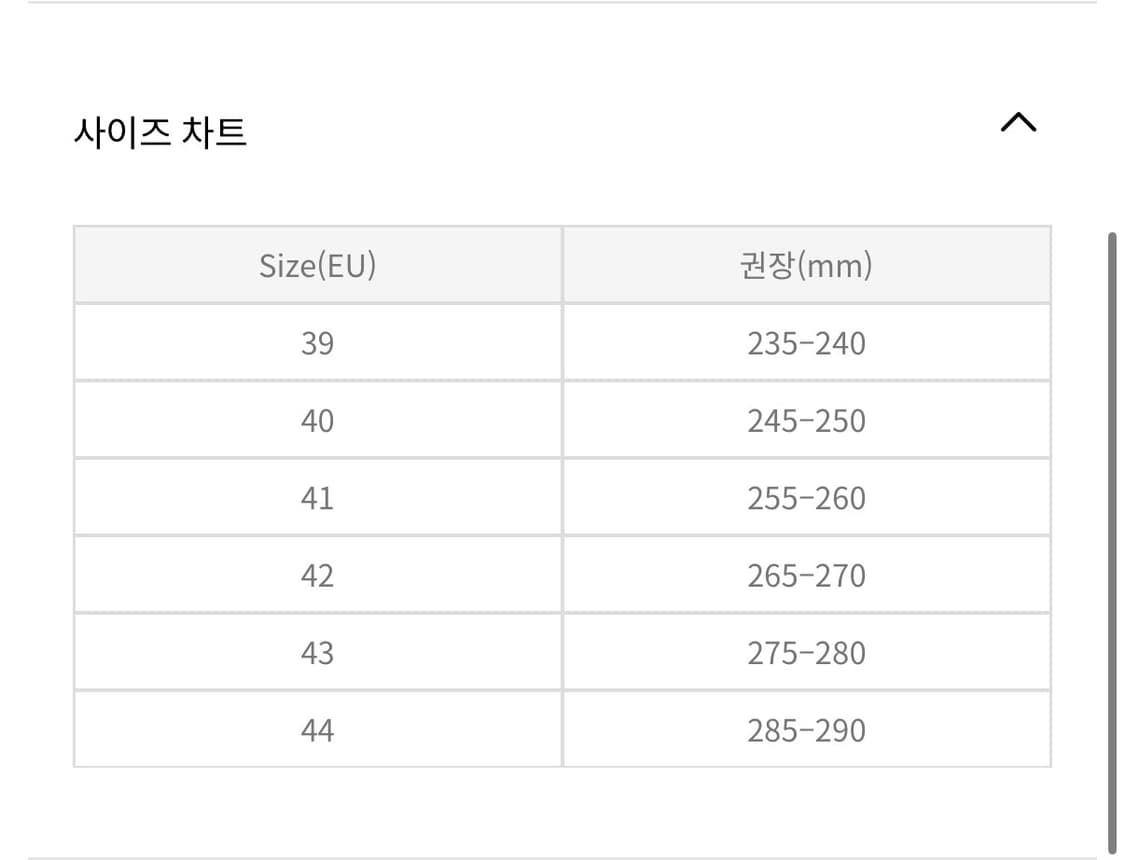Click the upward arrow icon near the header
This screenshot has height=860, width=1125.
[x=1018, y=122]
